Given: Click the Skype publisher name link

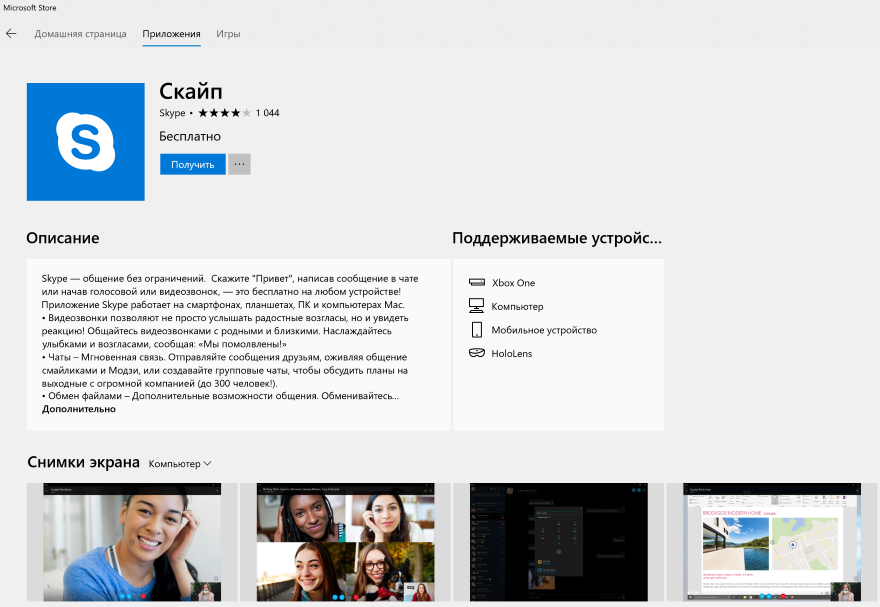Looking at the screenshot, I should [x=172, y=113].
